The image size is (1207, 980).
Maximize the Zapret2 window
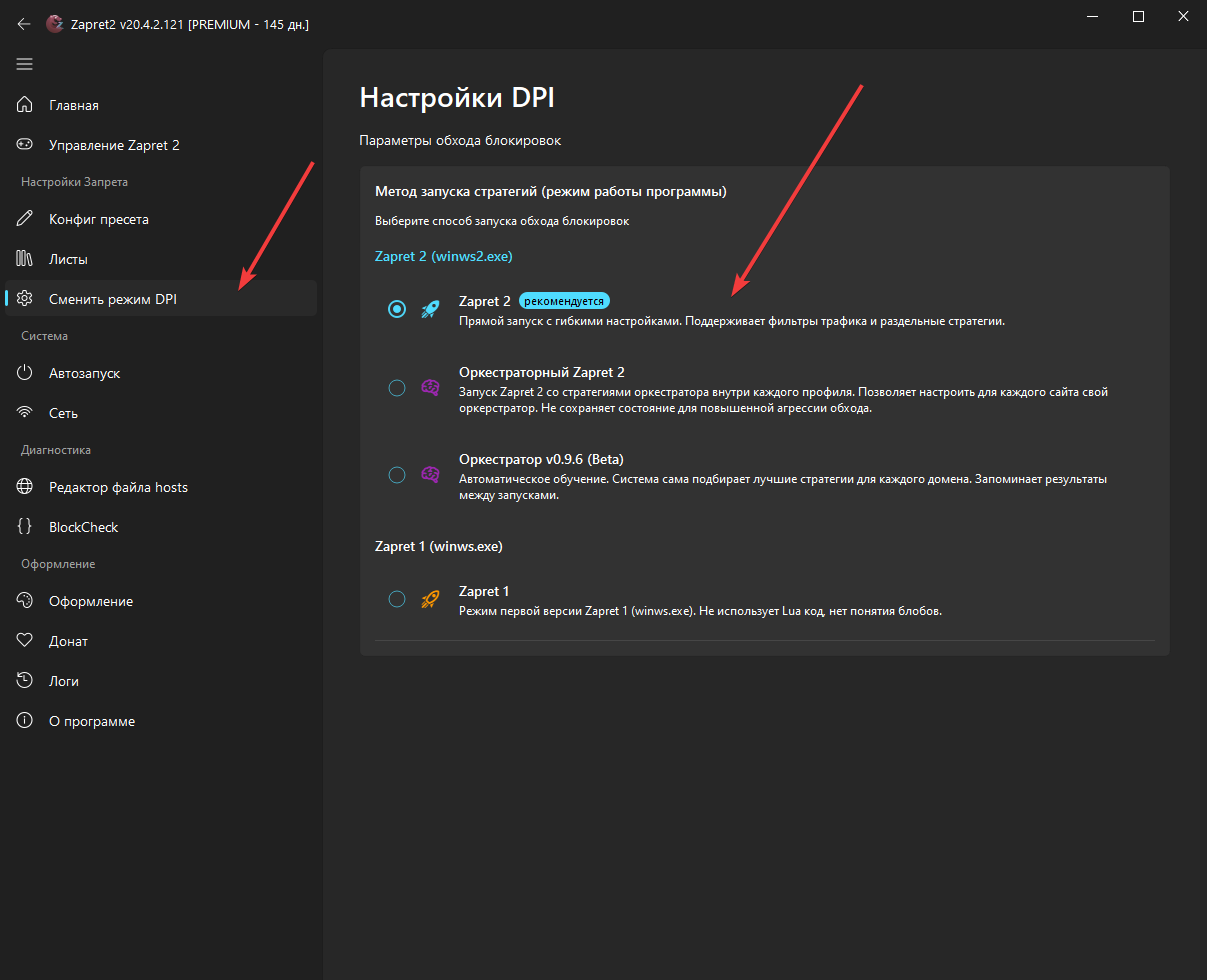1138,17
